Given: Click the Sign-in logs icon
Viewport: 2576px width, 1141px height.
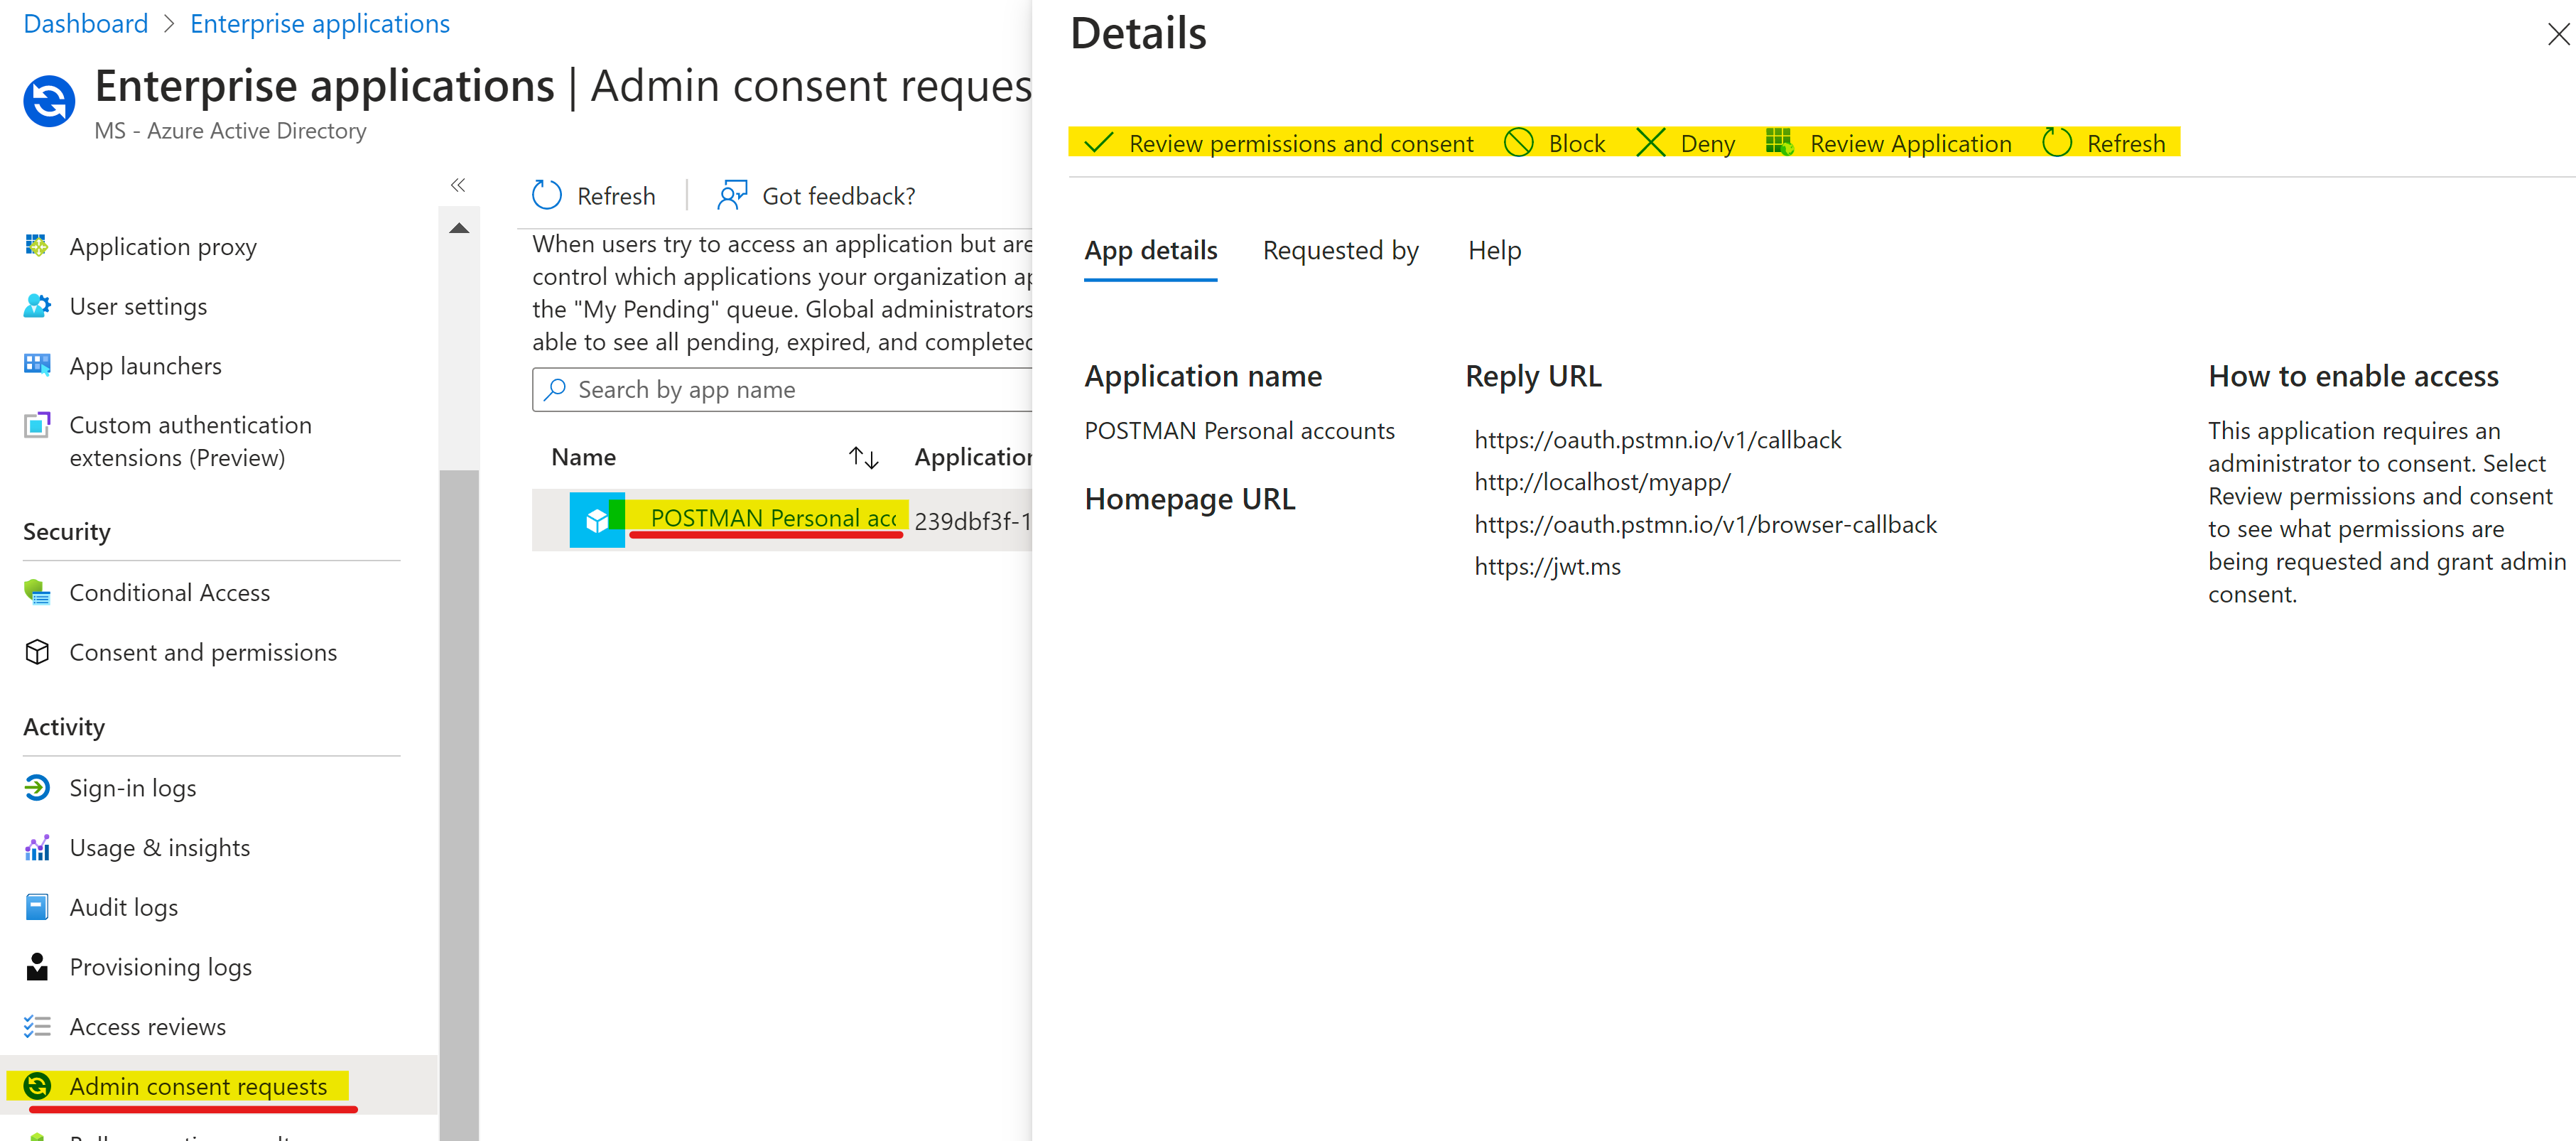Looking at the screenshot, I should [x=37, y=788].
